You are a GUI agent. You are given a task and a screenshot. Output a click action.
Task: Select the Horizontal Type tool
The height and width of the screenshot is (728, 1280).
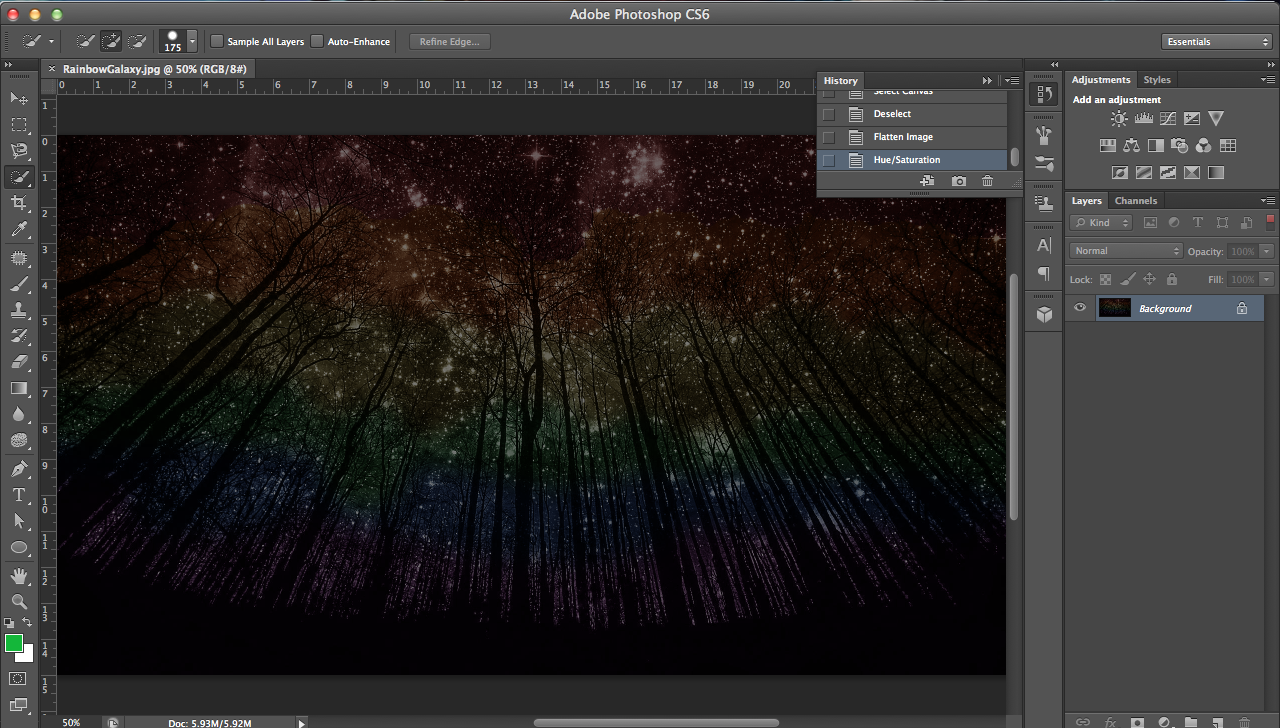[19, 495]
